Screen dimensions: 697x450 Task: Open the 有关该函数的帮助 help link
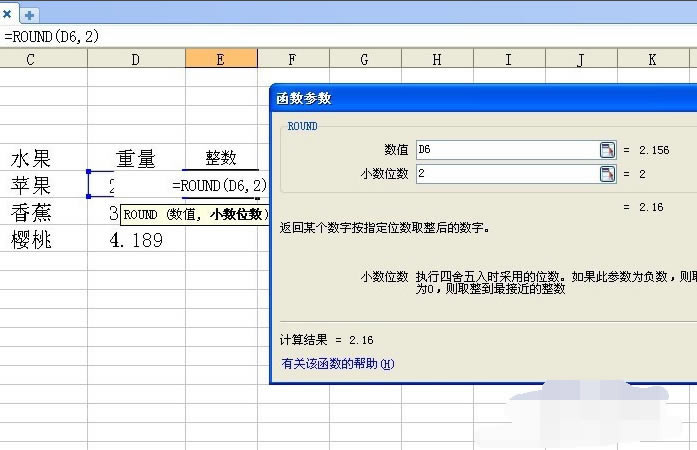click(x=337, y=364)
